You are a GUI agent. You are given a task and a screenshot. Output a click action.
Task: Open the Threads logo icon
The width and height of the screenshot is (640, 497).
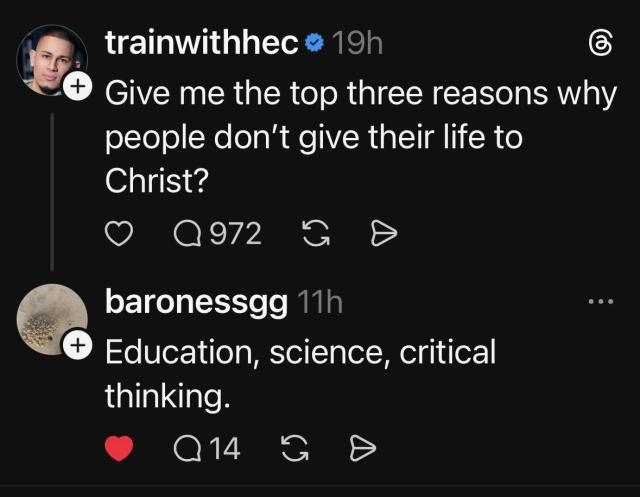(600, 44)
